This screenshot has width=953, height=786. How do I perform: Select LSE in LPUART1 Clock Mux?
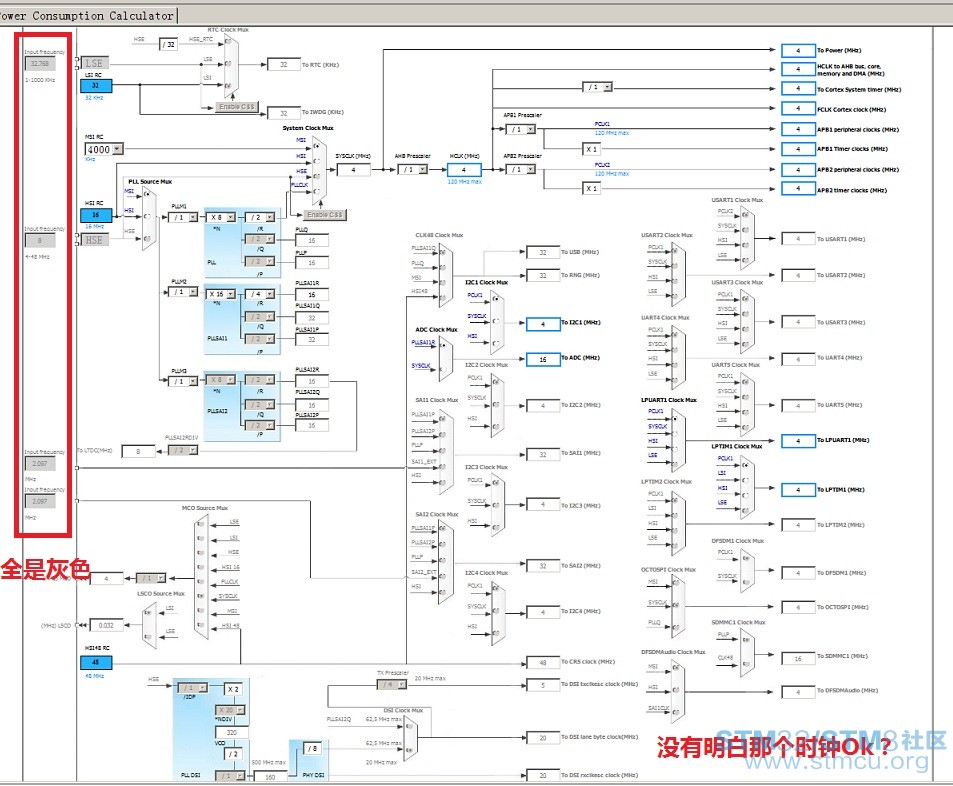675,463
